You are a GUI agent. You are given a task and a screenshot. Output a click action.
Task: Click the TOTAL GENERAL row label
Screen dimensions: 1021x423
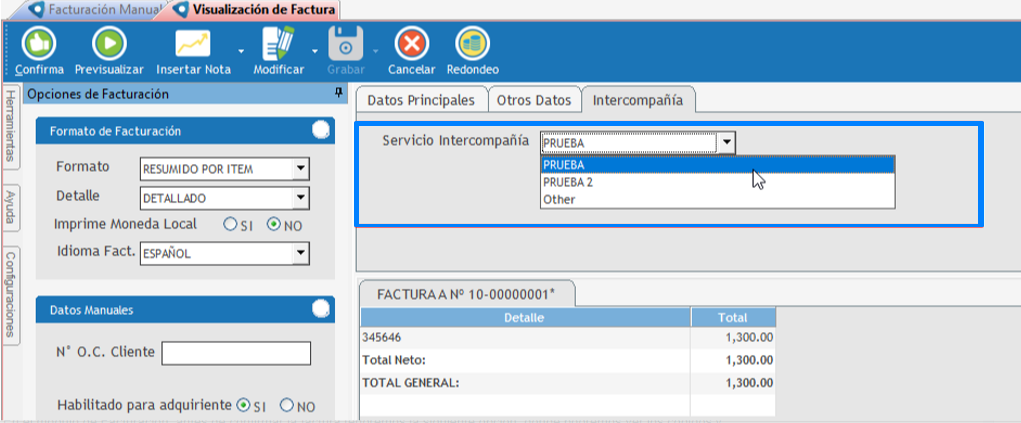[411, 383]
